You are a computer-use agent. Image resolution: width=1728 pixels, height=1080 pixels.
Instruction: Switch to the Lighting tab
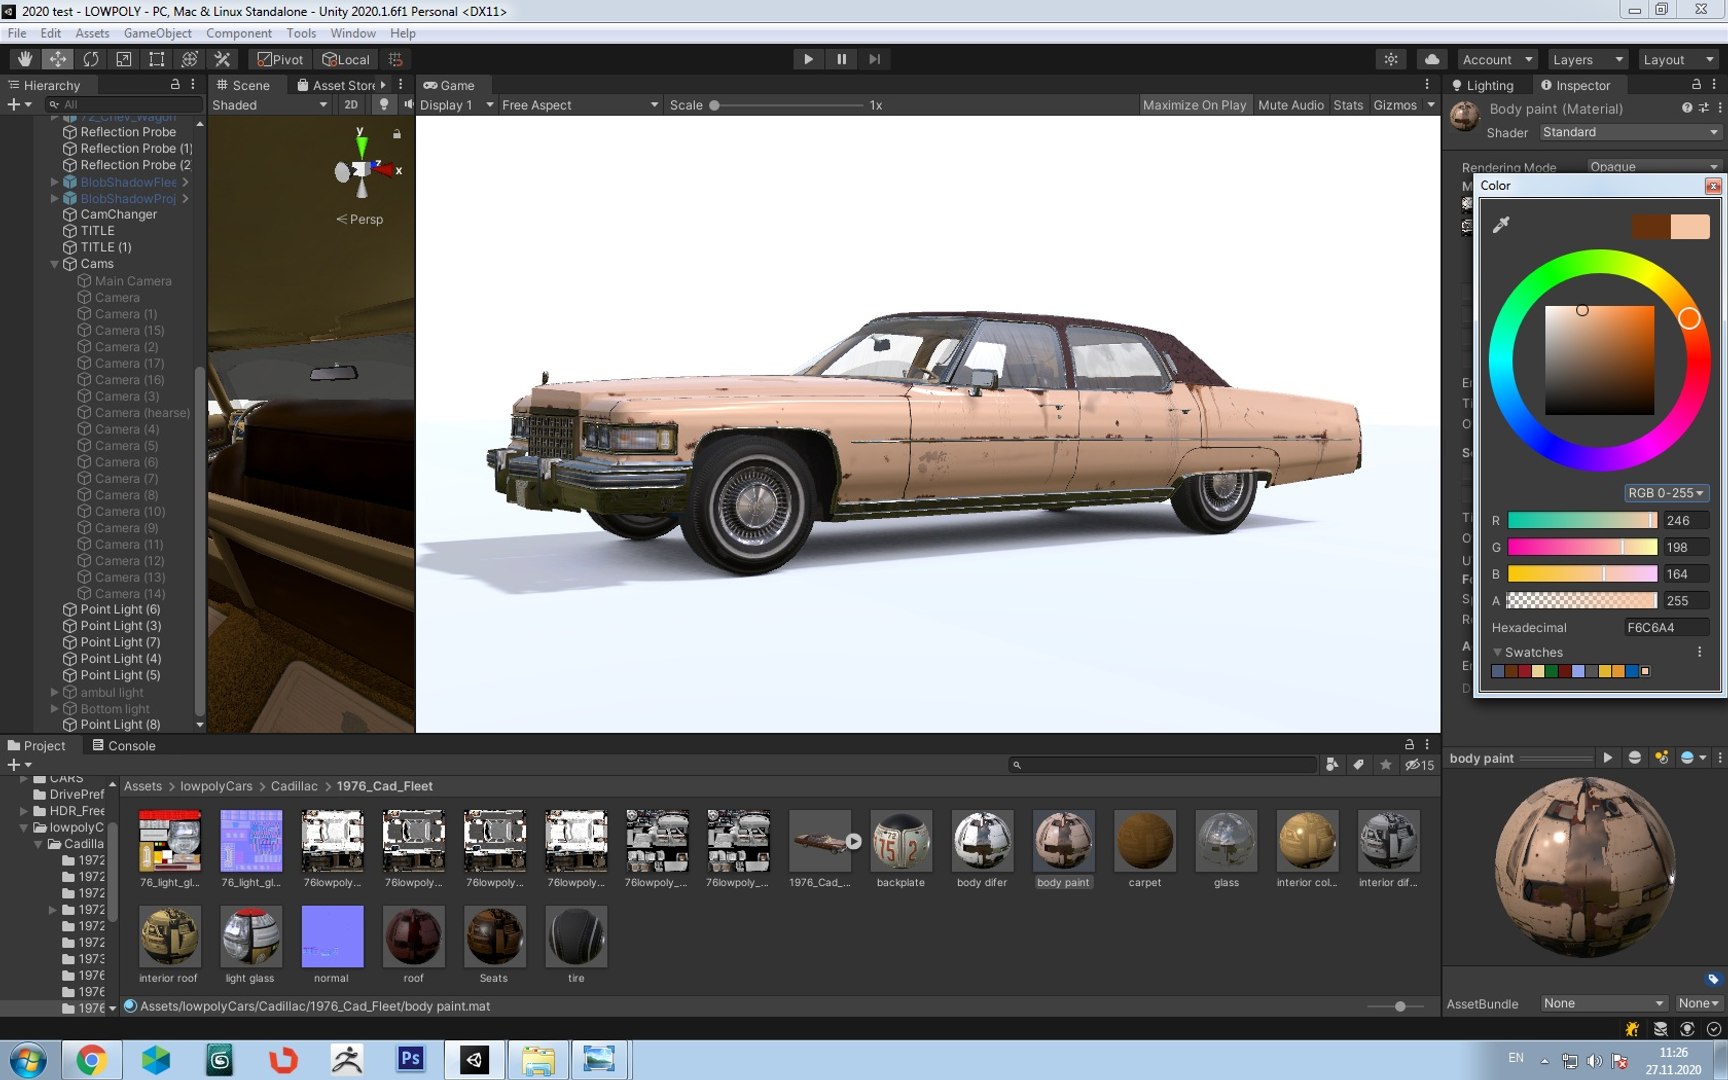[x=1482, y=85]
